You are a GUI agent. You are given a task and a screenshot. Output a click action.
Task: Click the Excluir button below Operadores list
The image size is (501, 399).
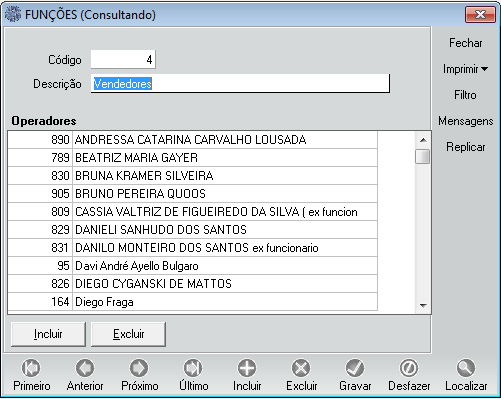pos(128,334)
